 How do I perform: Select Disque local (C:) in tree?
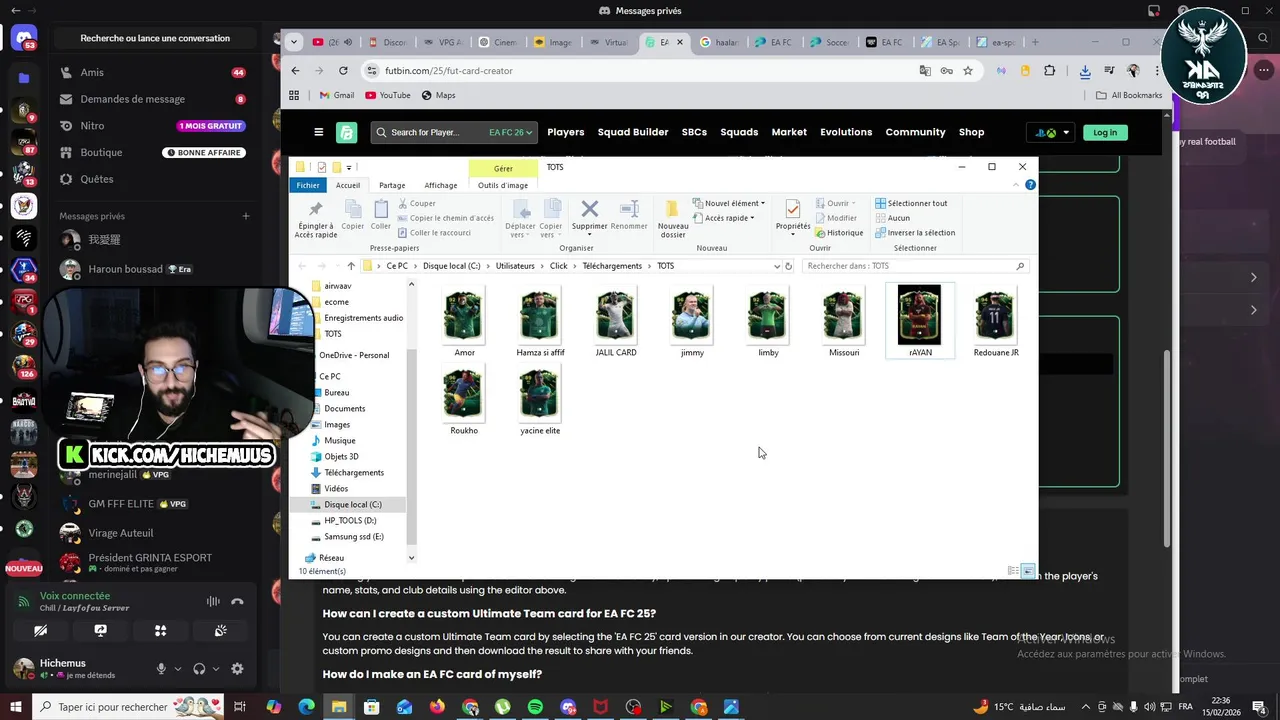click(352, 504)
